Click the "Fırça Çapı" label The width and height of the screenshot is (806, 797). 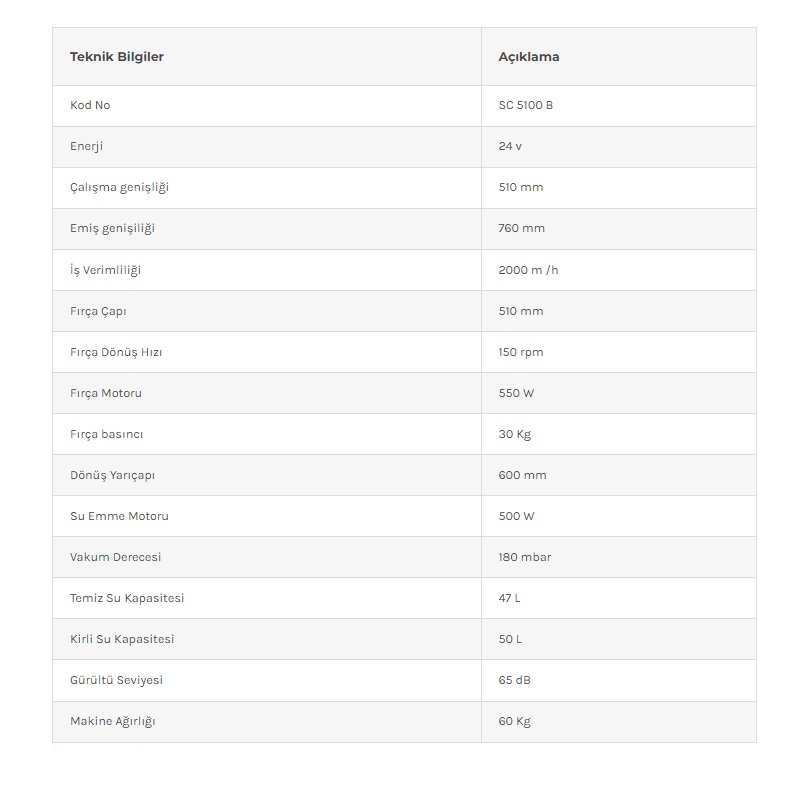[x=98, y=311]
